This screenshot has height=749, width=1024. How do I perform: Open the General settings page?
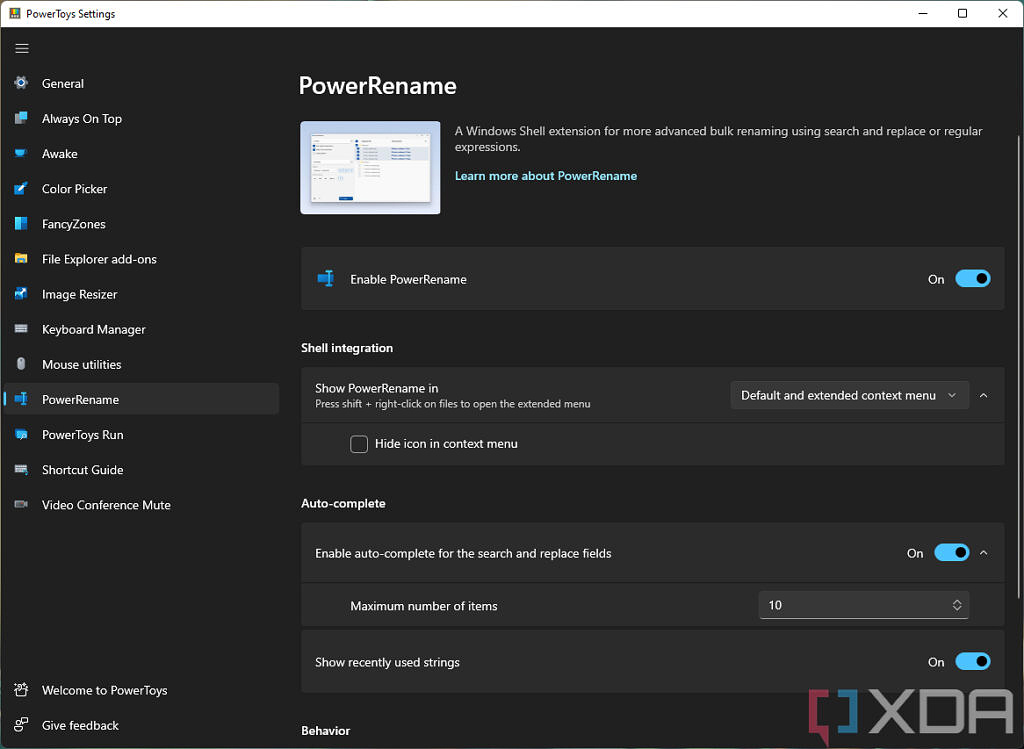click(63, 84)
